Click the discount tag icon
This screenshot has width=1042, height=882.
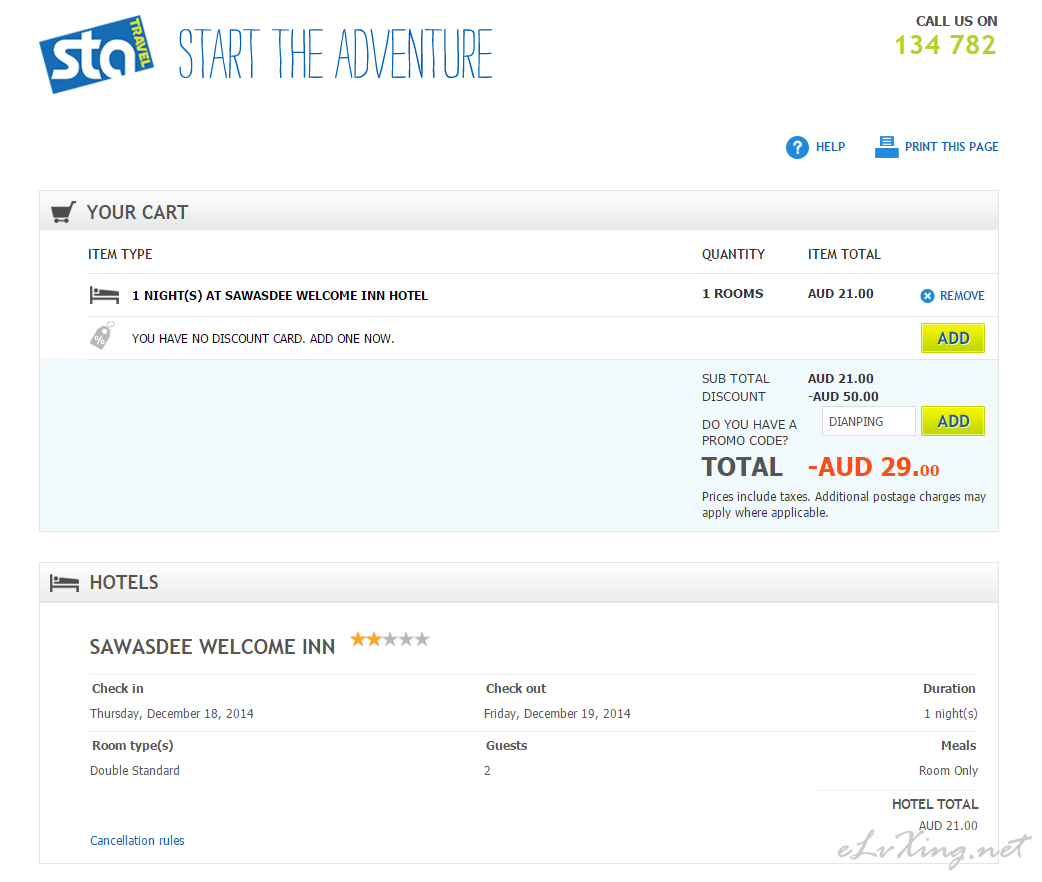coord(102,336)
